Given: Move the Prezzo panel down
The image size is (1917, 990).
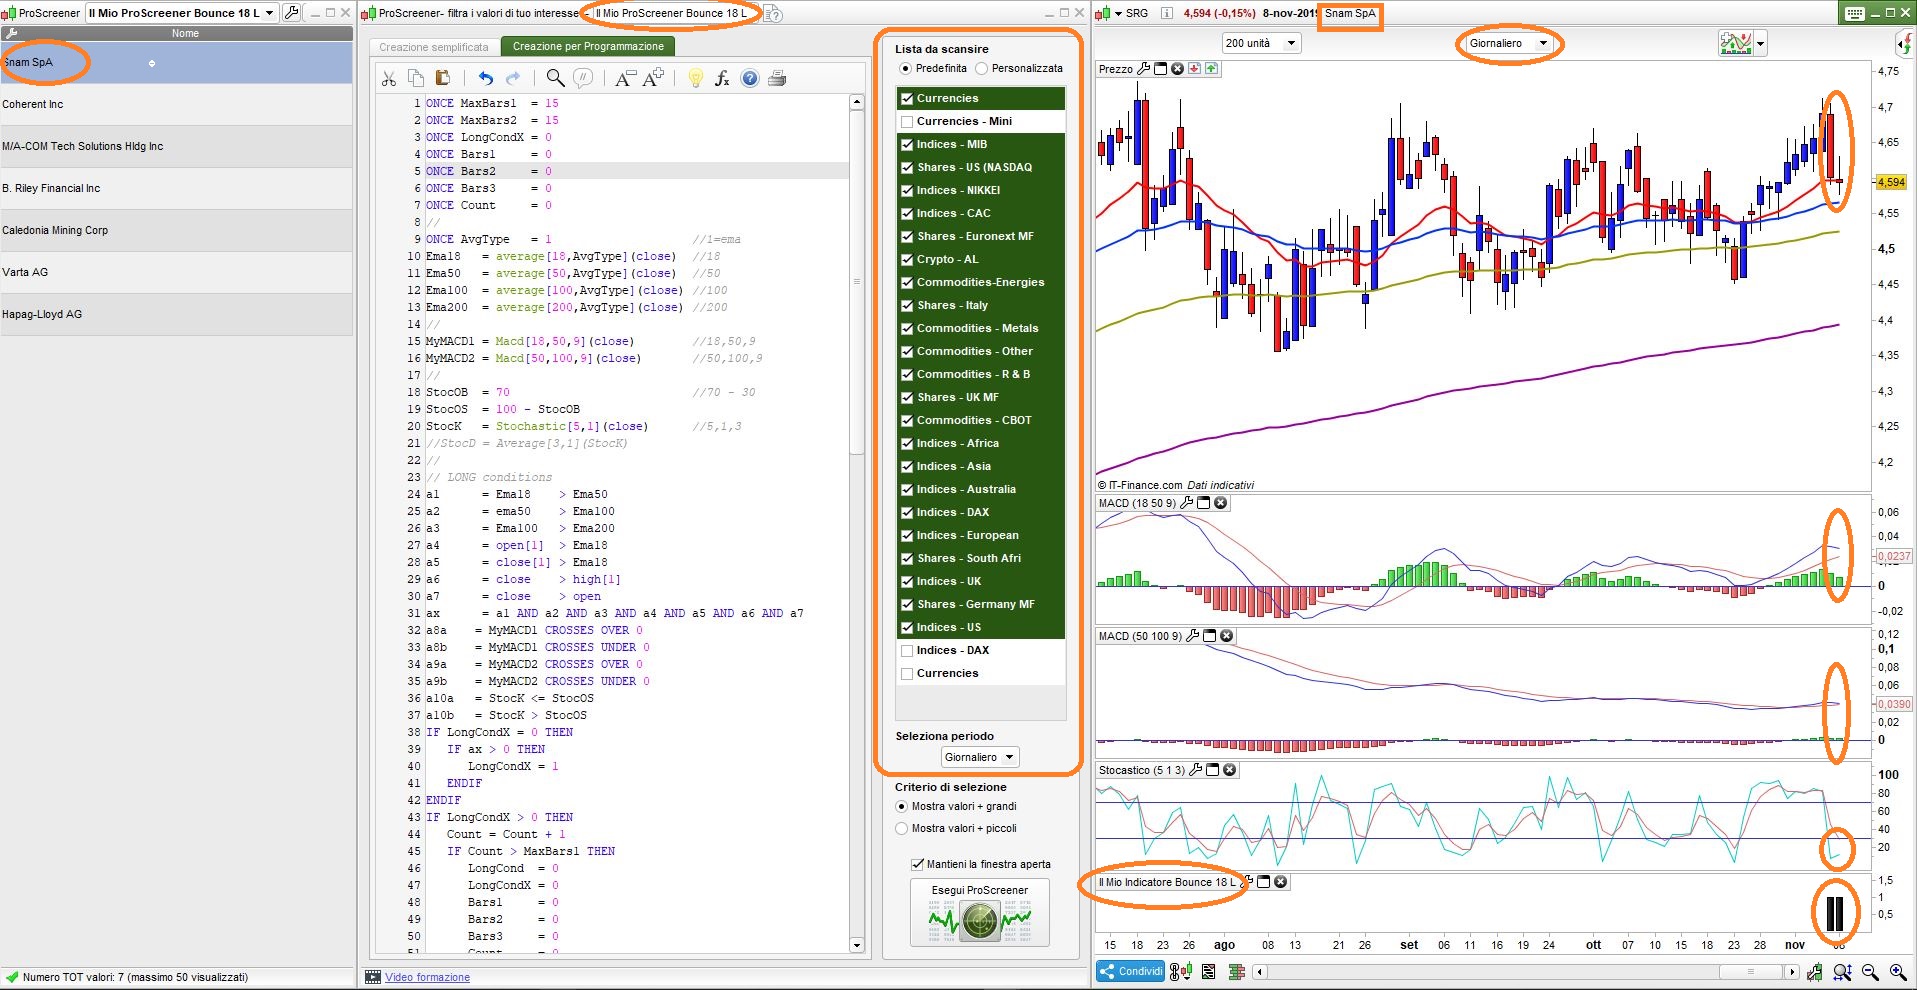Looking at the screenshot, I should (1194, 69).
